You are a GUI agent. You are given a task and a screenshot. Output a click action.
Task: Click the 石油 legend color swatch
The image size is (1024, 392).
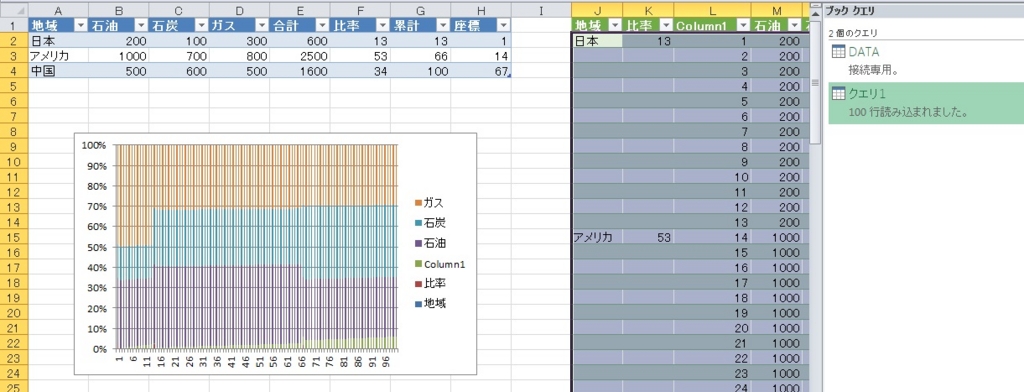418,243
